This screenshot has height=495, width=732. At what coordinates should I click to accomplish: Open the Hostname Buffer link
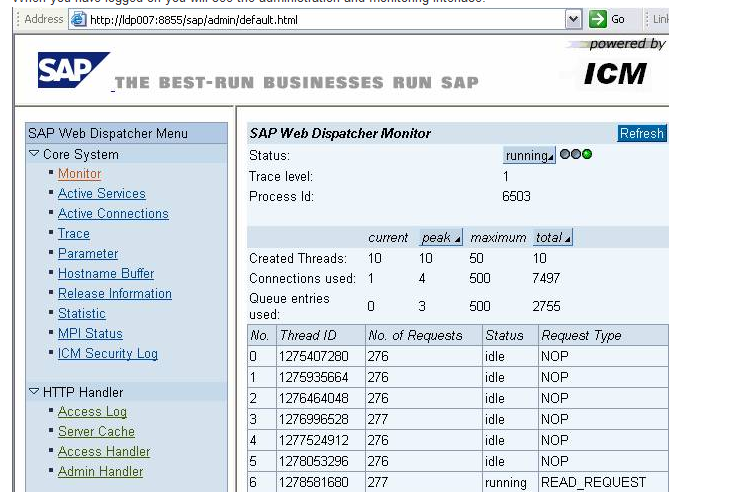click(x=106, y=274)
